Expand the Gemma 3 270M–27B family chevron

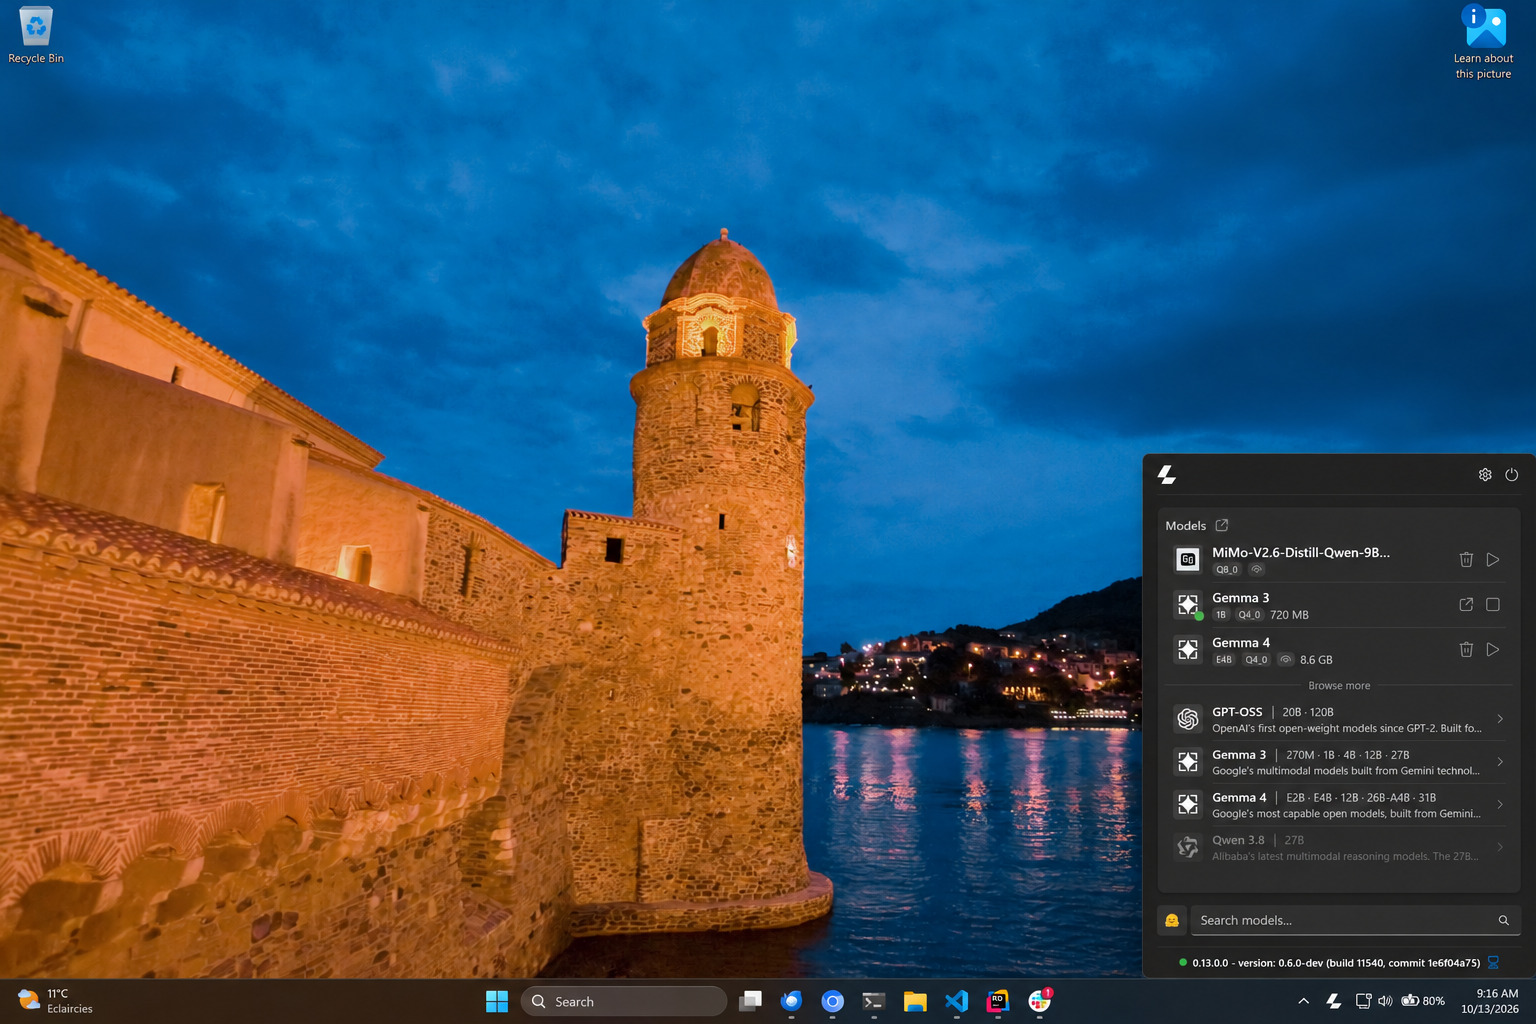pyautogui.click(x=1500, y=762)
